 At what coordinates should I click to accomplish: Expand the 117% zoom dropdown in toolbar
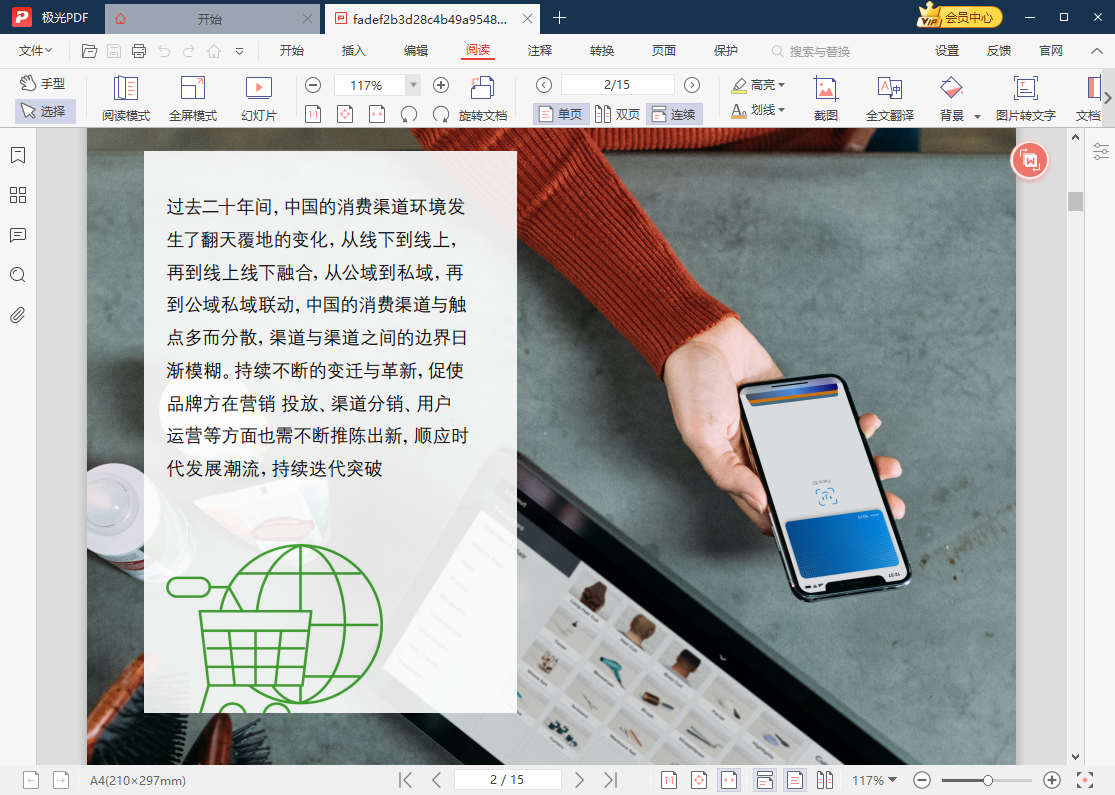(414, 86)
